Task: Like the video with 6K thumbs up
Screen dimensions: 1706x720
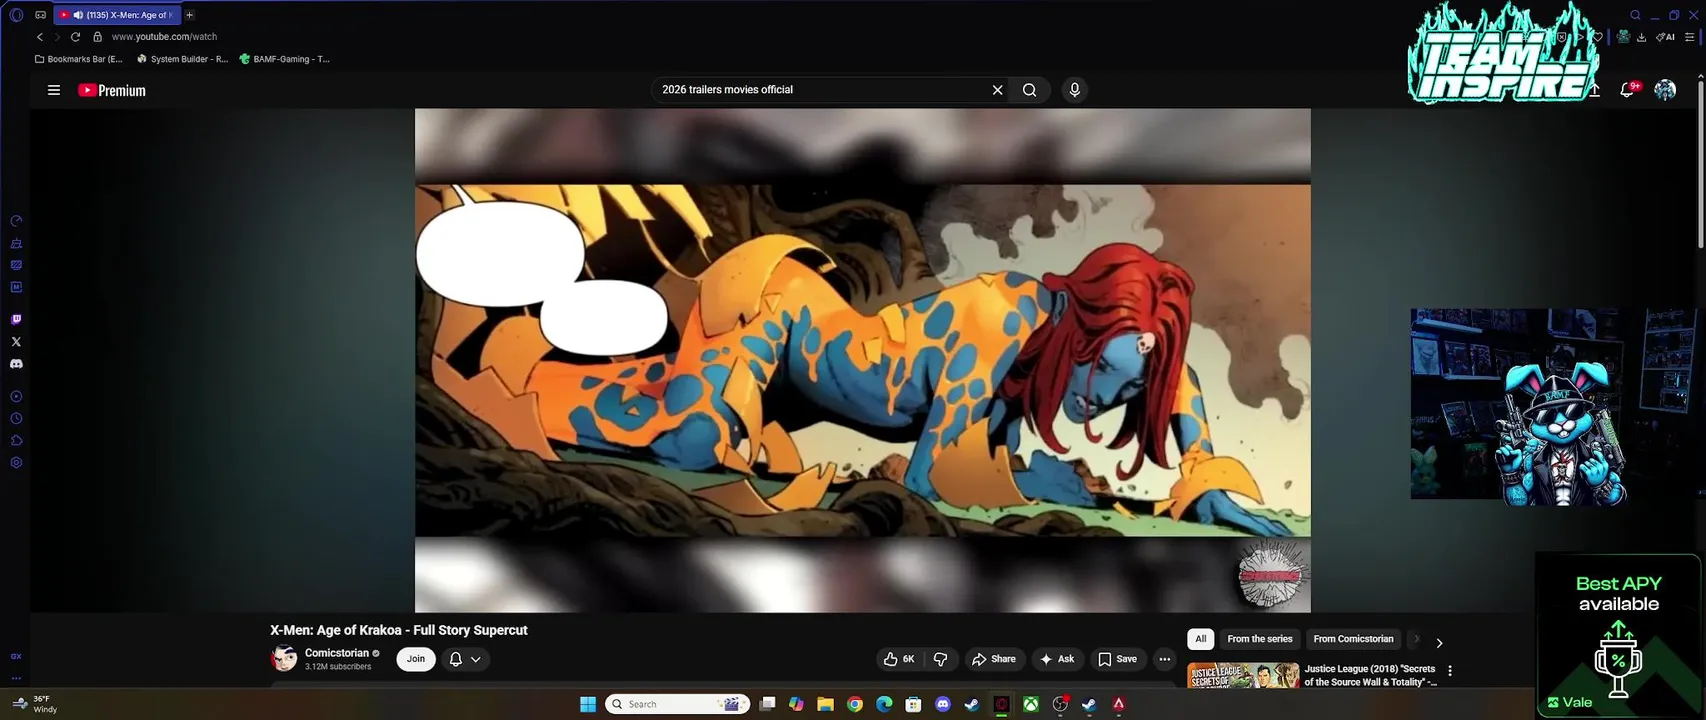Action: tap(899, 659)
